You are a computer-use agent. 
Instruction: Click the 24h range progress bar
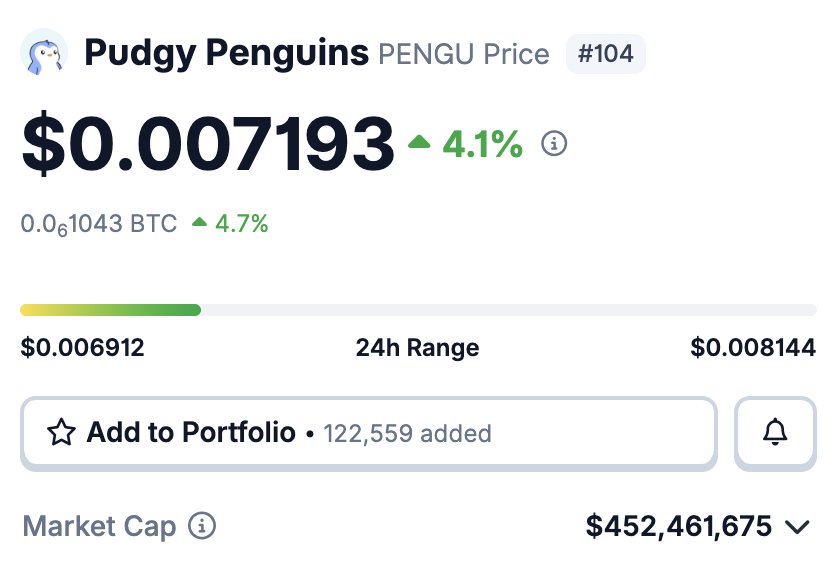pos(418,310)
